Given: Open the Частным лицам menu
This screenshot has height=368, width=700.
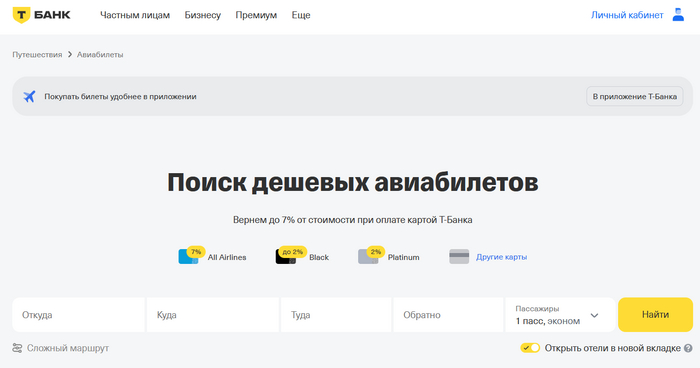Looking at the screenshot, I should [135, 15].
